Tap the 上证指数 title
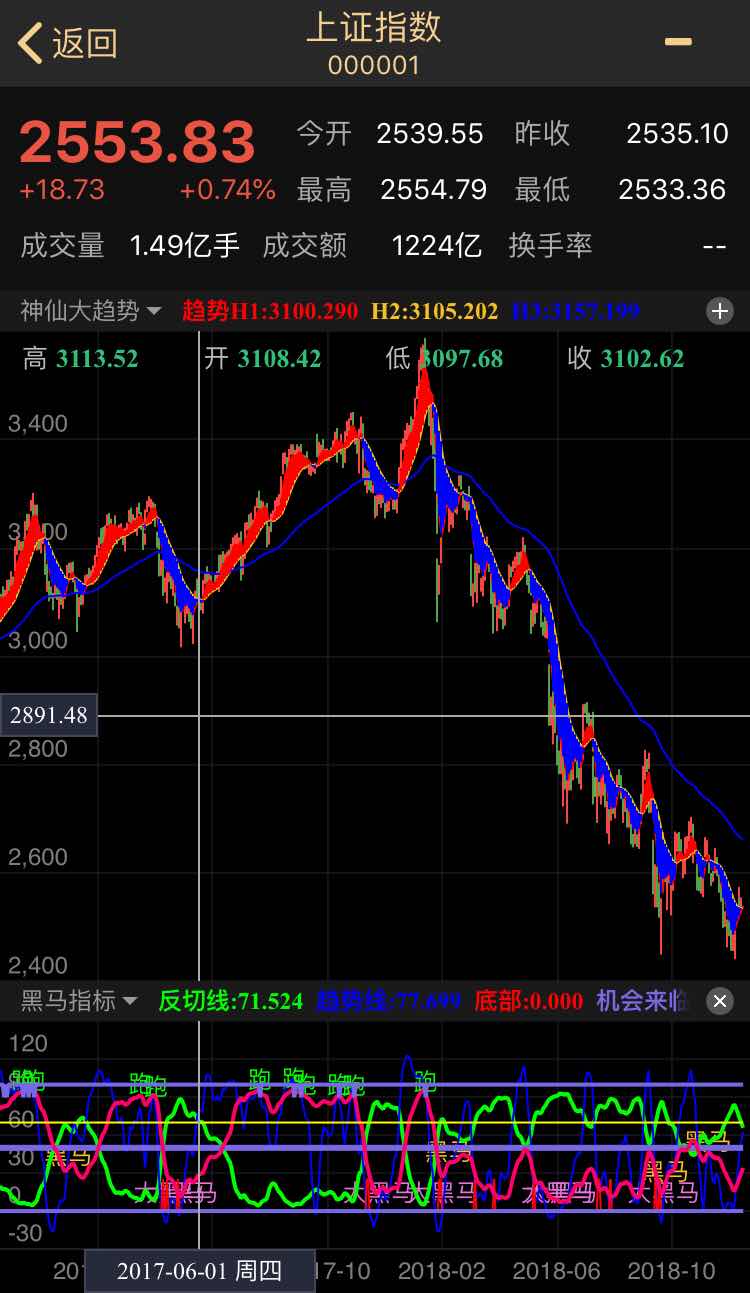750x1293 pixels. [x=373, y=28]
